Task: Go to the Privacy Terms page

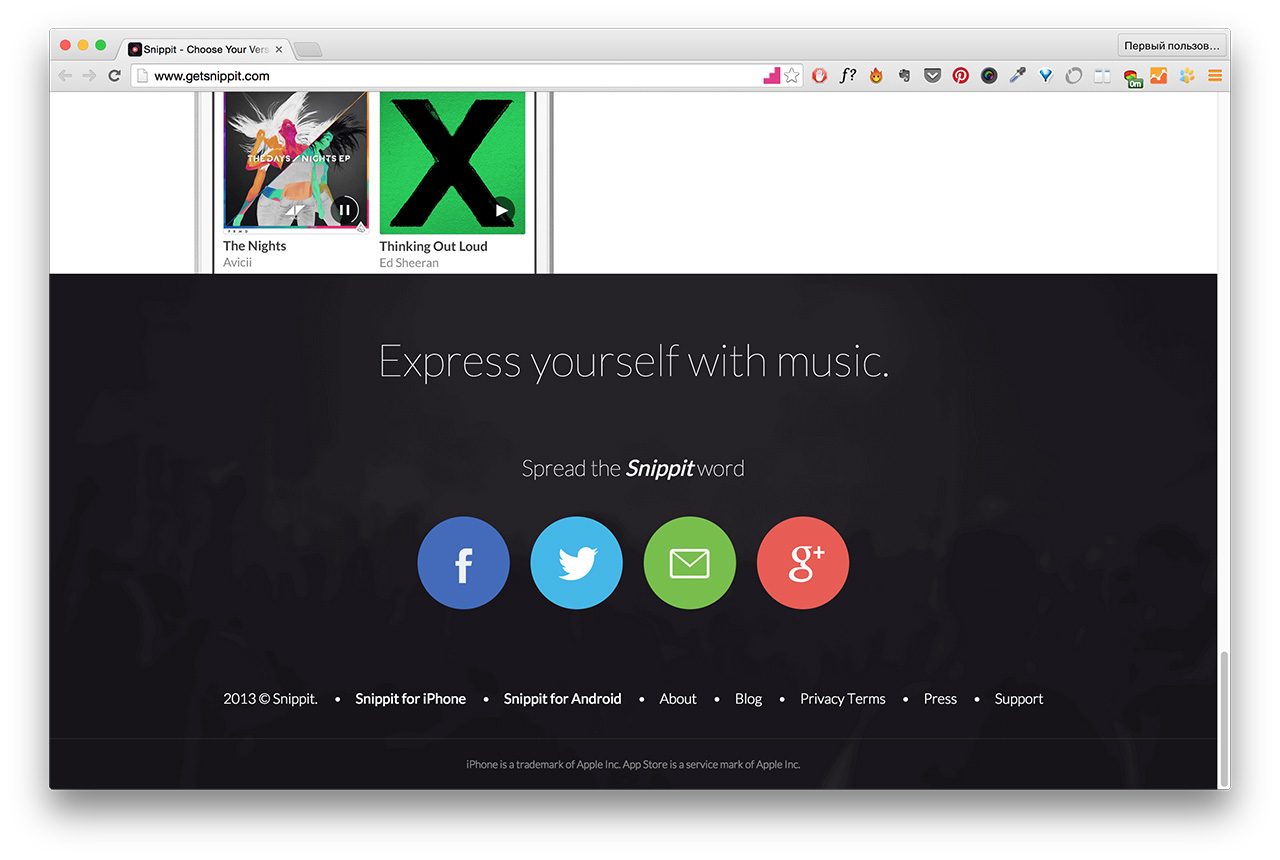Action: tap(842, 699)
